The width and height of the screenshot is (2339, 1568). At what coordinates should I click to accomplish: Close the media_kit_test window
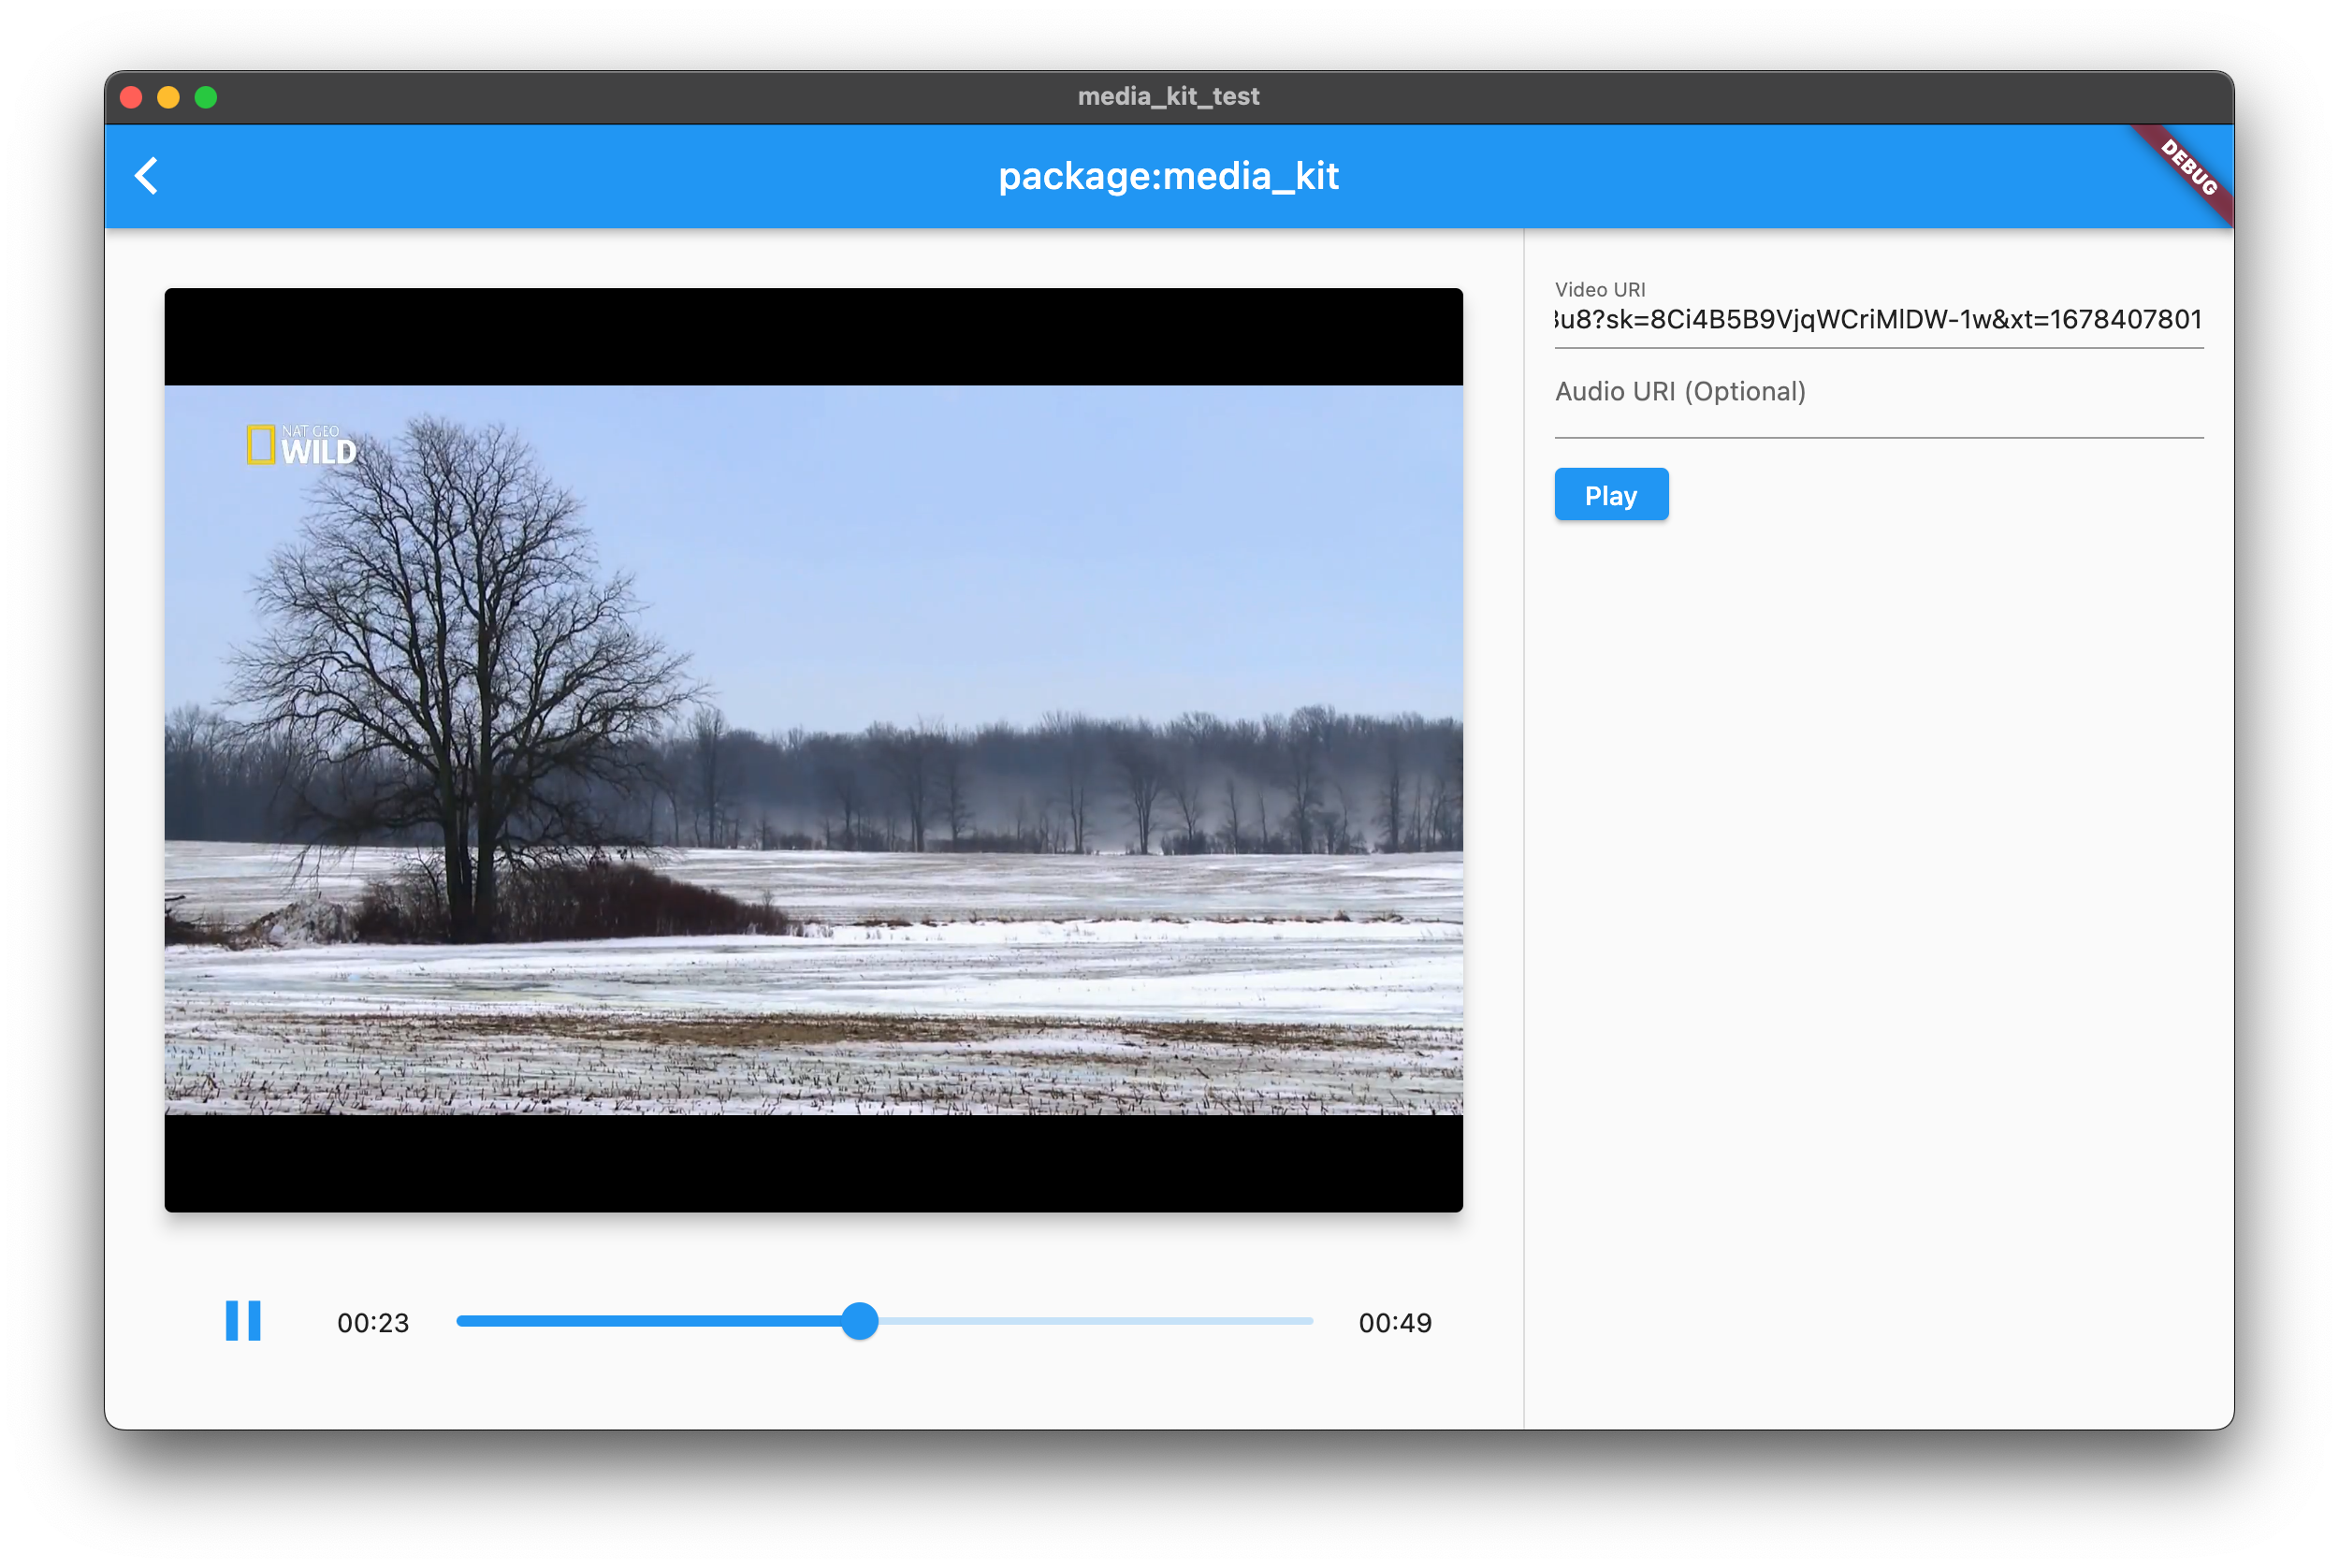coord(131,97)
